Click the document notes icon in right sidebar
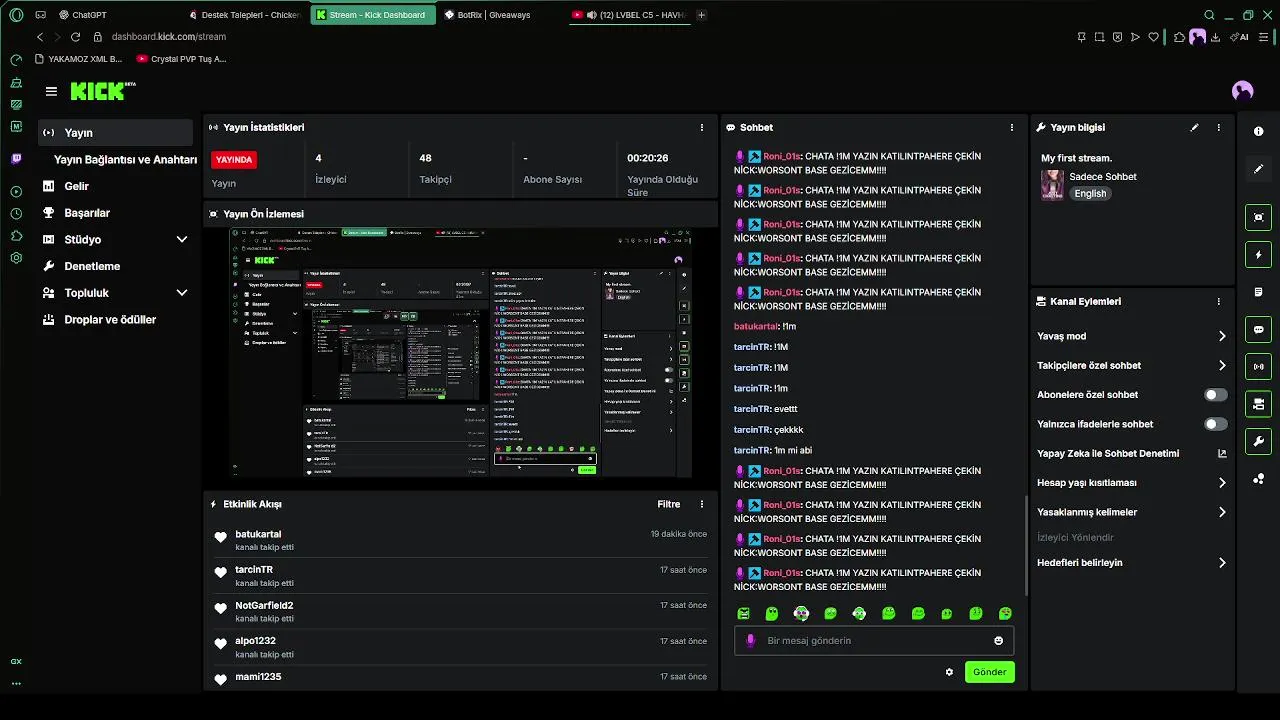1280x720 pixels. click(x=1258, y=292)
